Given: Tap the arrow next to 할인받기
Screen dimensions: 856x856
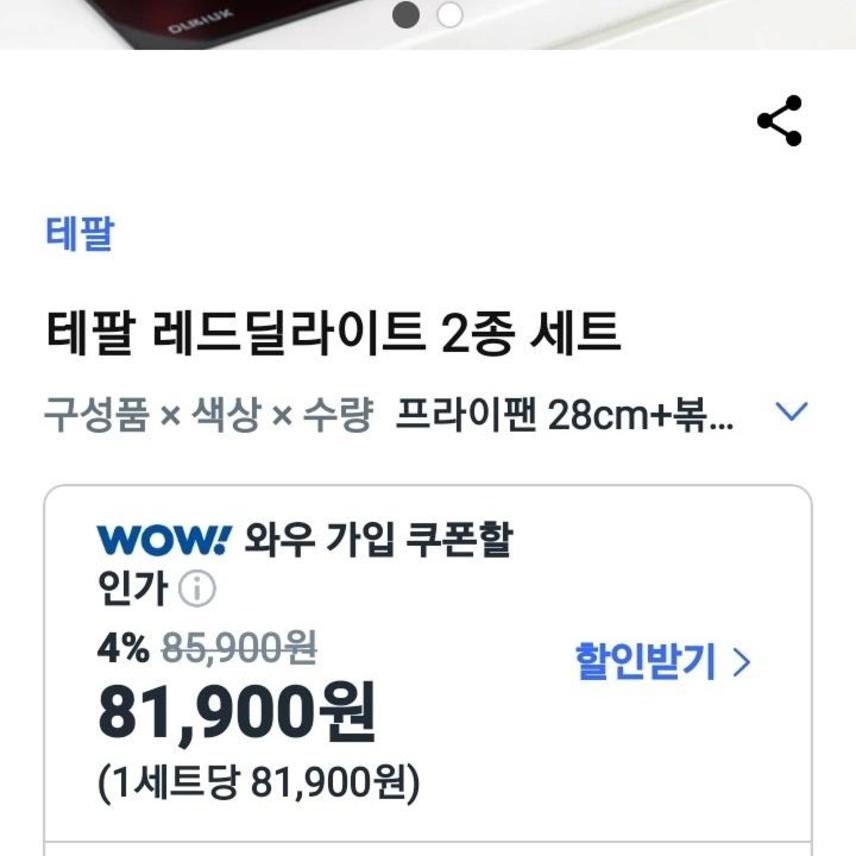Looking at the screenshot, I should [x=741, y=663].
